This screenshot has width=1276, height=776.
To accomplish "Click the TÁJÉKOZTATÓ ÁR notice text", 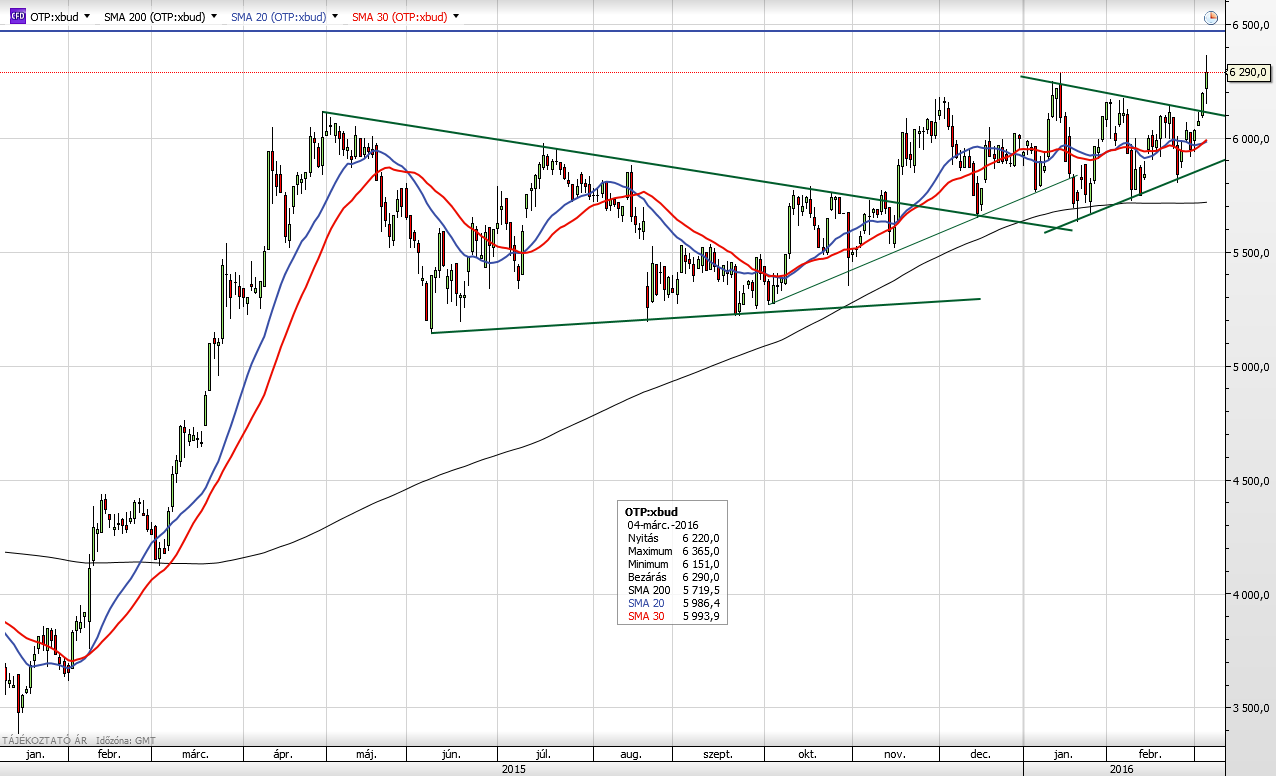I will point(45,740).
